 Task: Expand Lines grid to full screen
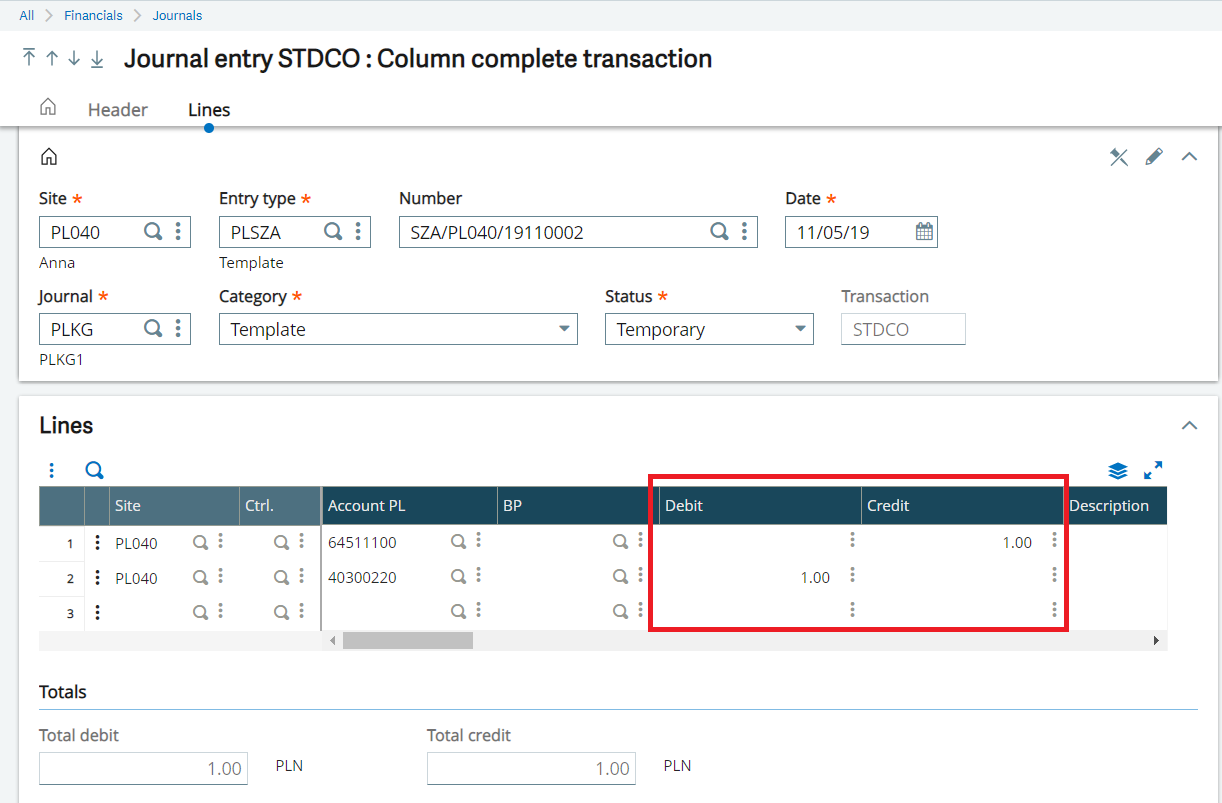tap(1153, 470)
